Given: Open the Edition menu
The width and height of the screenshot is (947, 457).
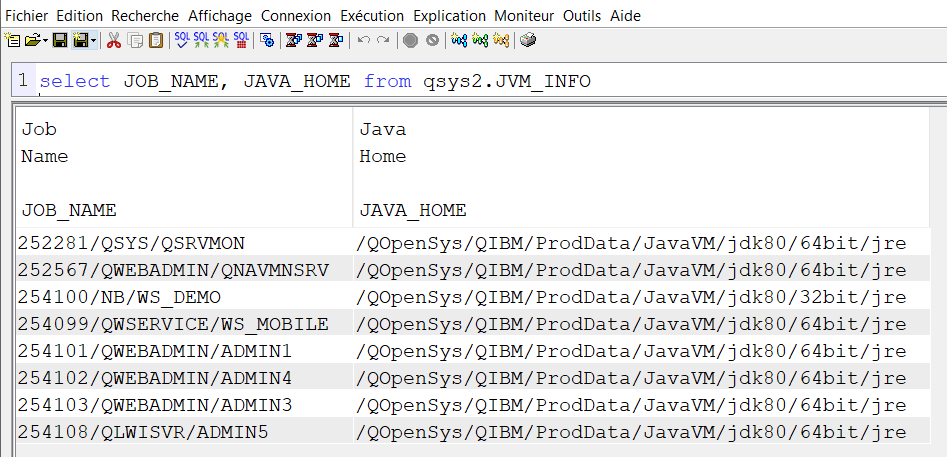Looking at the screenshot, I should [80, 16].
